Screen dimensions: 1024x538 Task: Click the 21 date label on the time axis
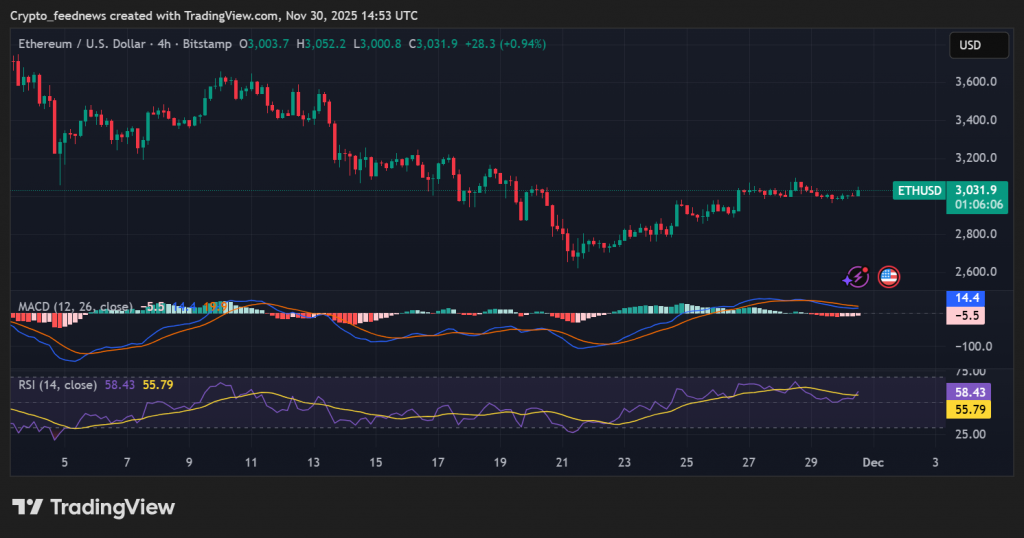pyautogui.click(x=562, y=463)
